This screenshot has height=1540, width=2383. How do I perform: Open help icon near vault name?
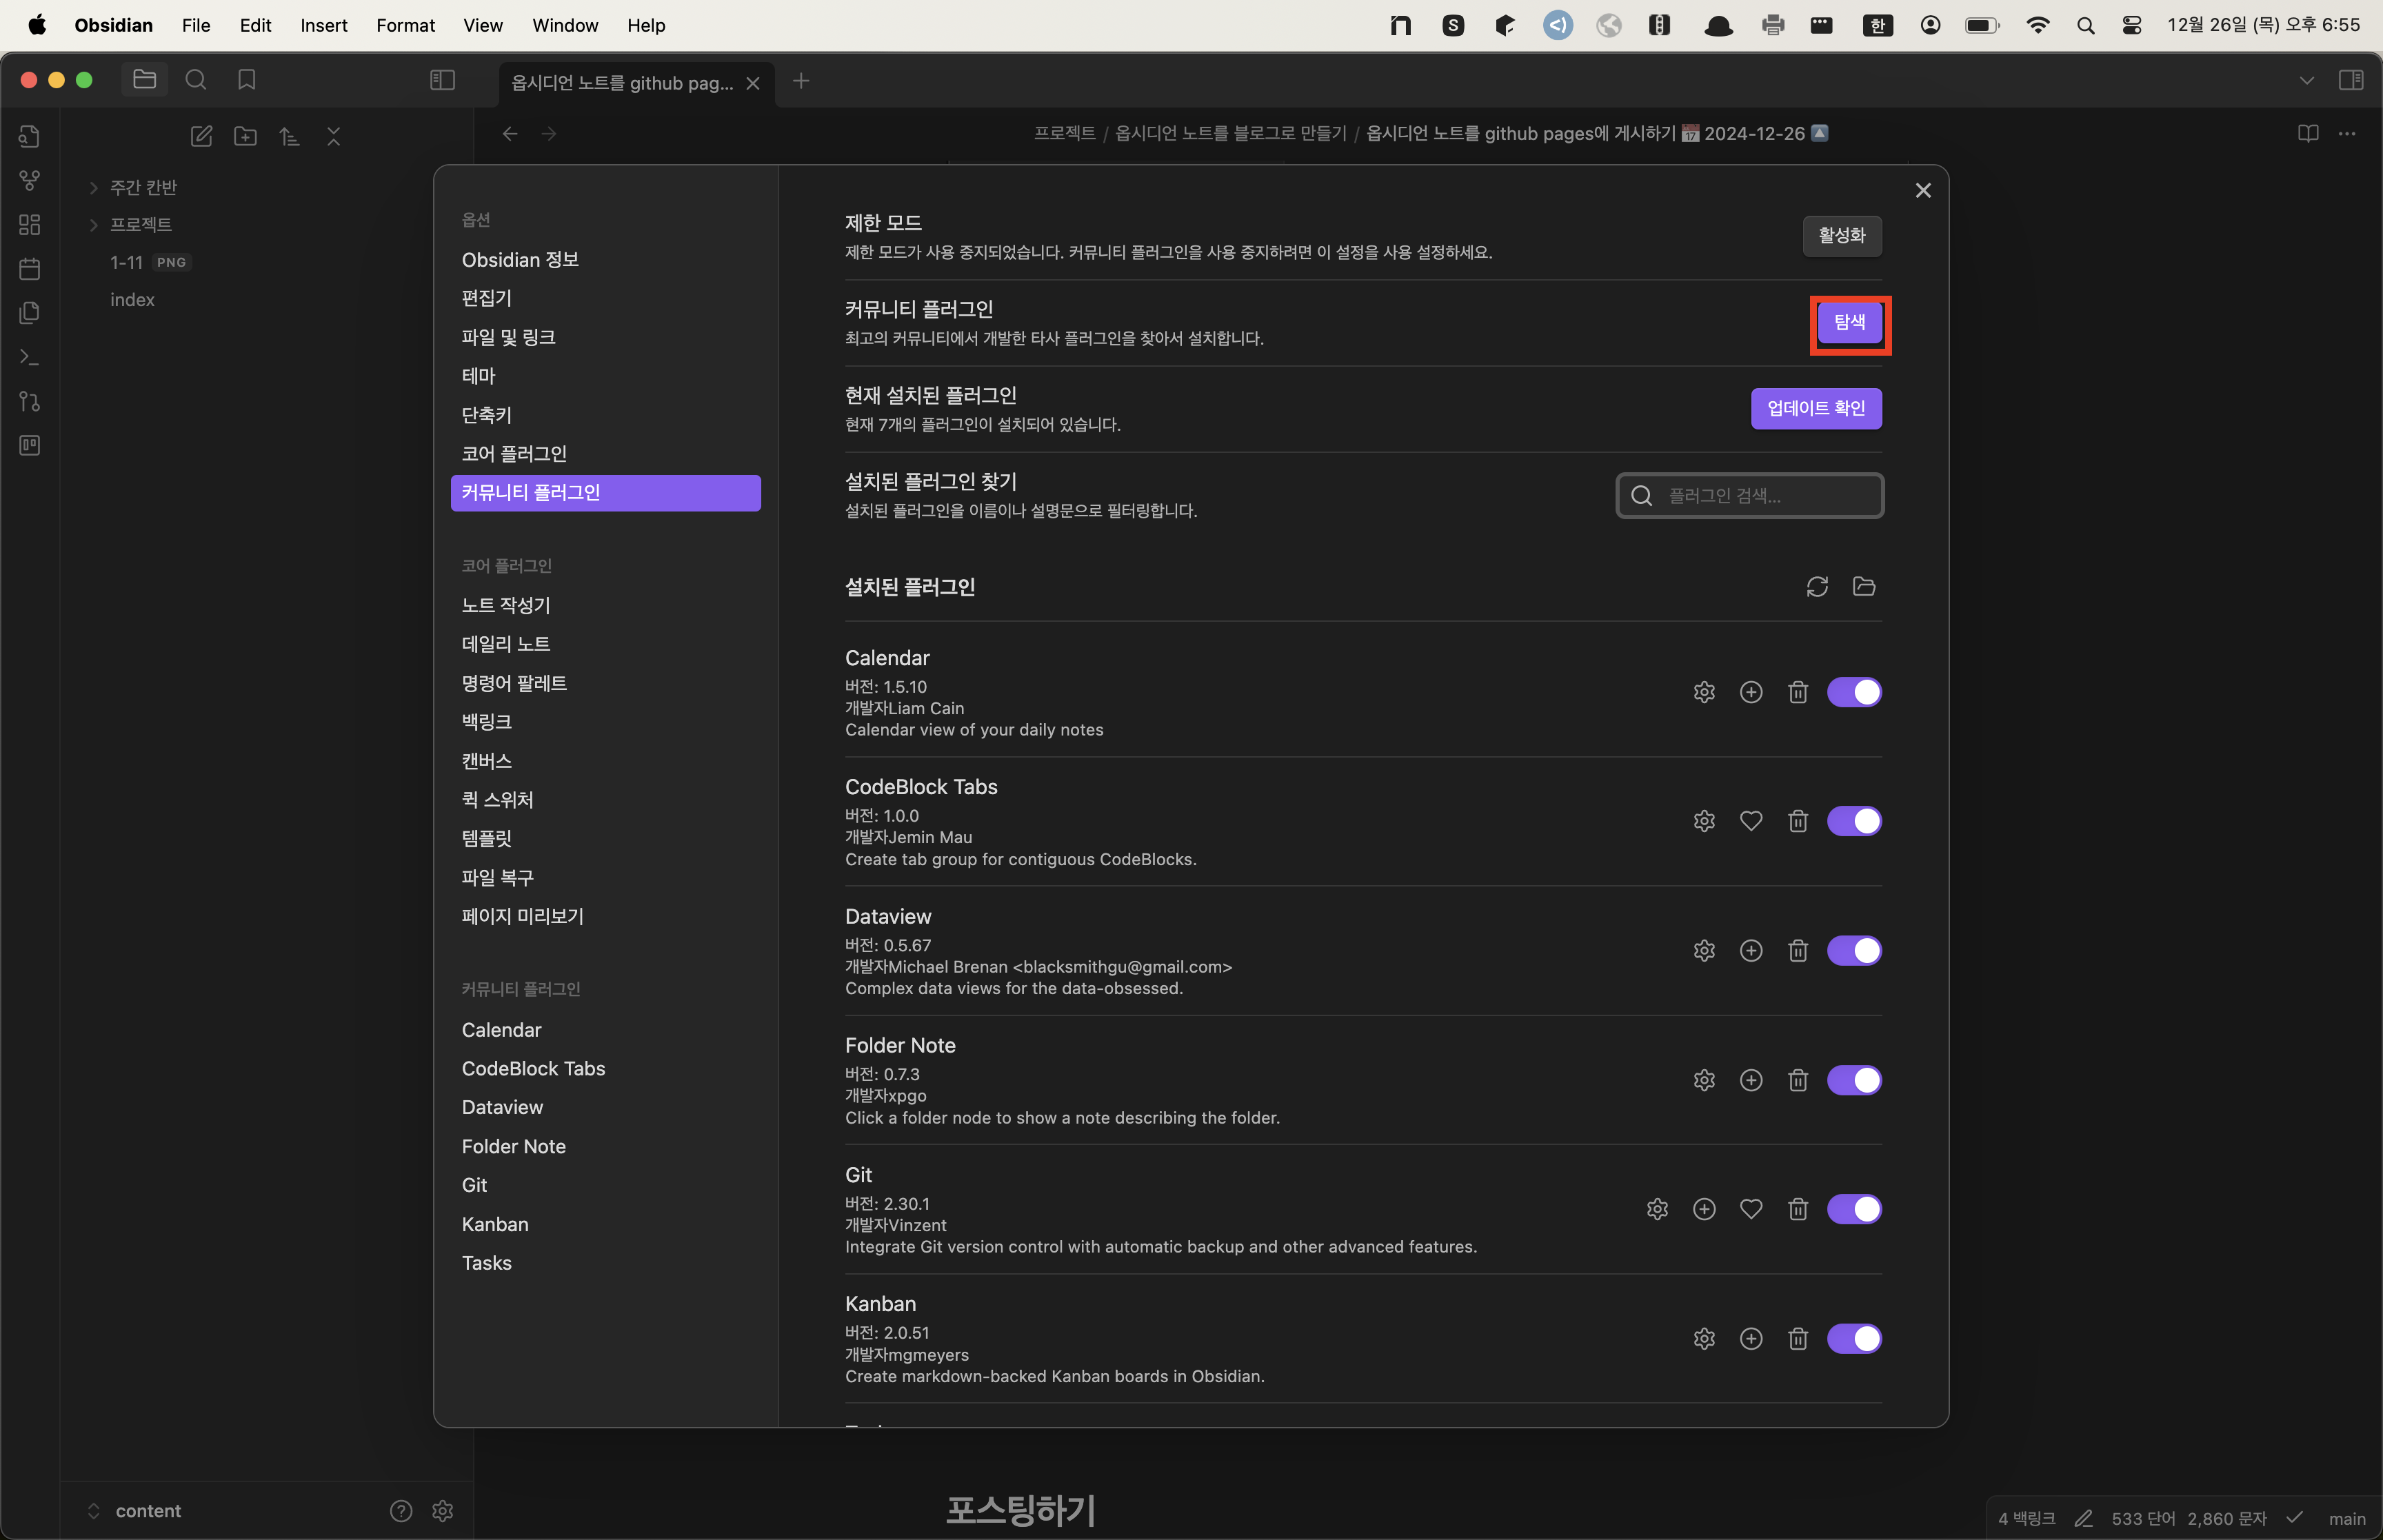click(401, 1511)
